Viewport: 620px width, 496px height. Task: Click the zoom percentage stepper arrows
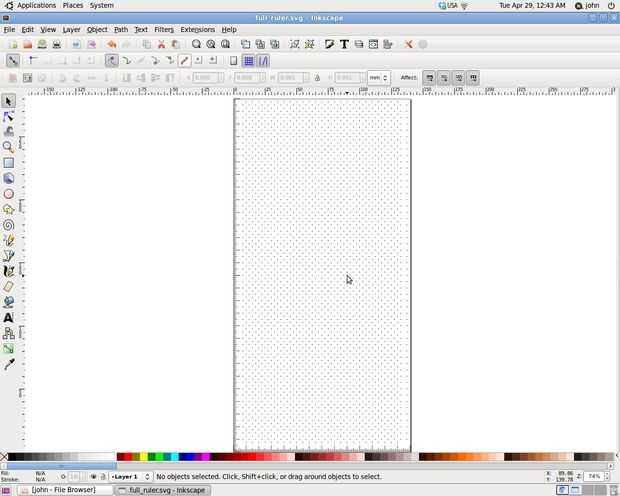tap(607, 476)
